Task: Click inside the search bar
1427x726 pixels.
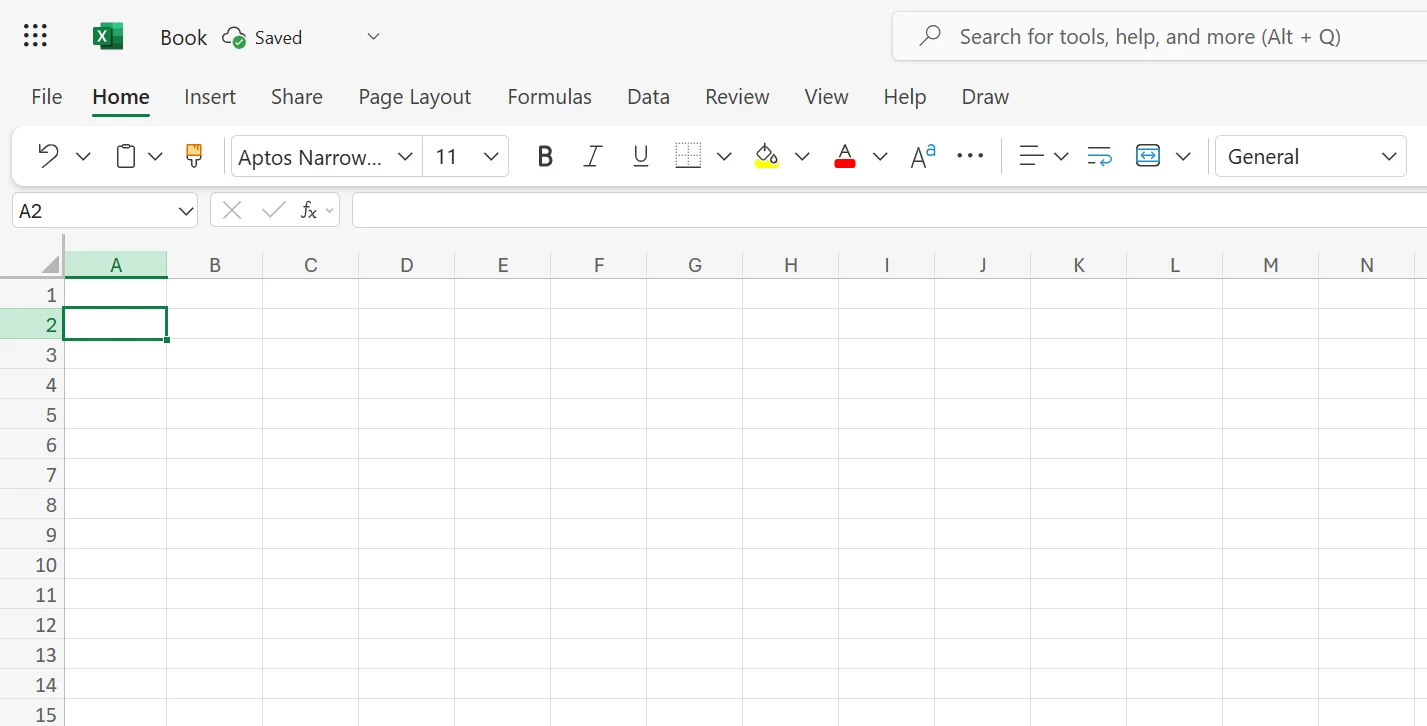Action: [1150, 36]
